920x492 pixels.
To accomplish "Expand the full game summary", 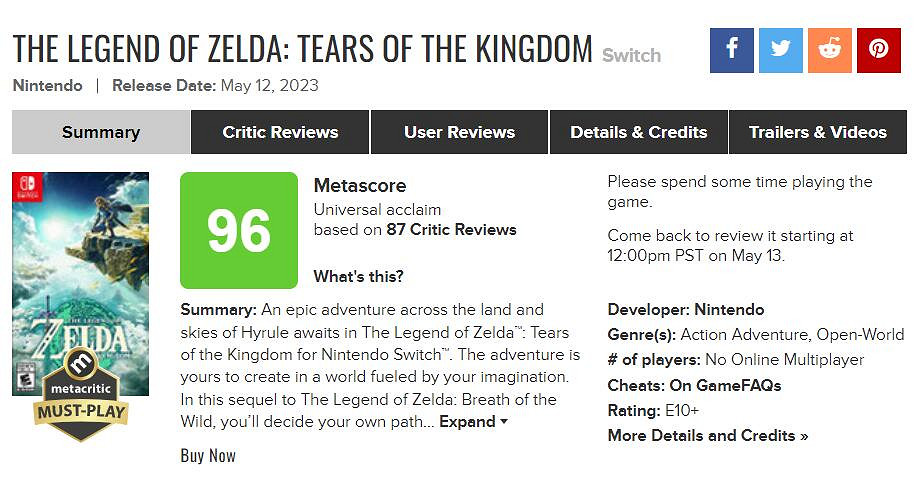I will point(473,422).
